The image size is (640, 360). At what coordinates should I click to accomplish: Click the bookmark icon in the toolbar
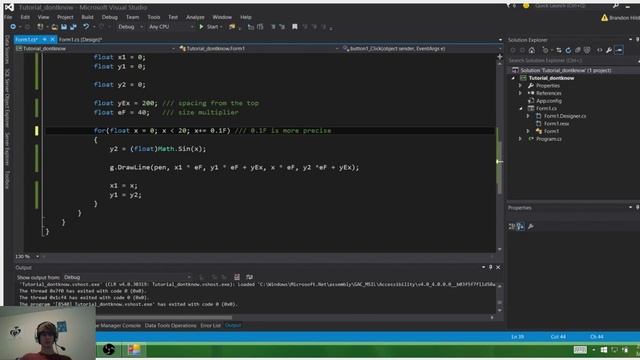click(x=295, y=27)
